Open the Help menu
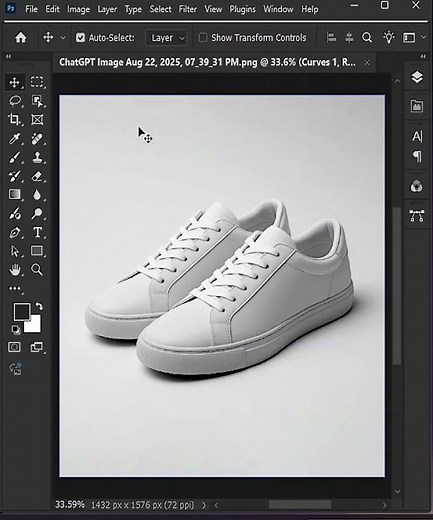433x520 pixels. 310,9
